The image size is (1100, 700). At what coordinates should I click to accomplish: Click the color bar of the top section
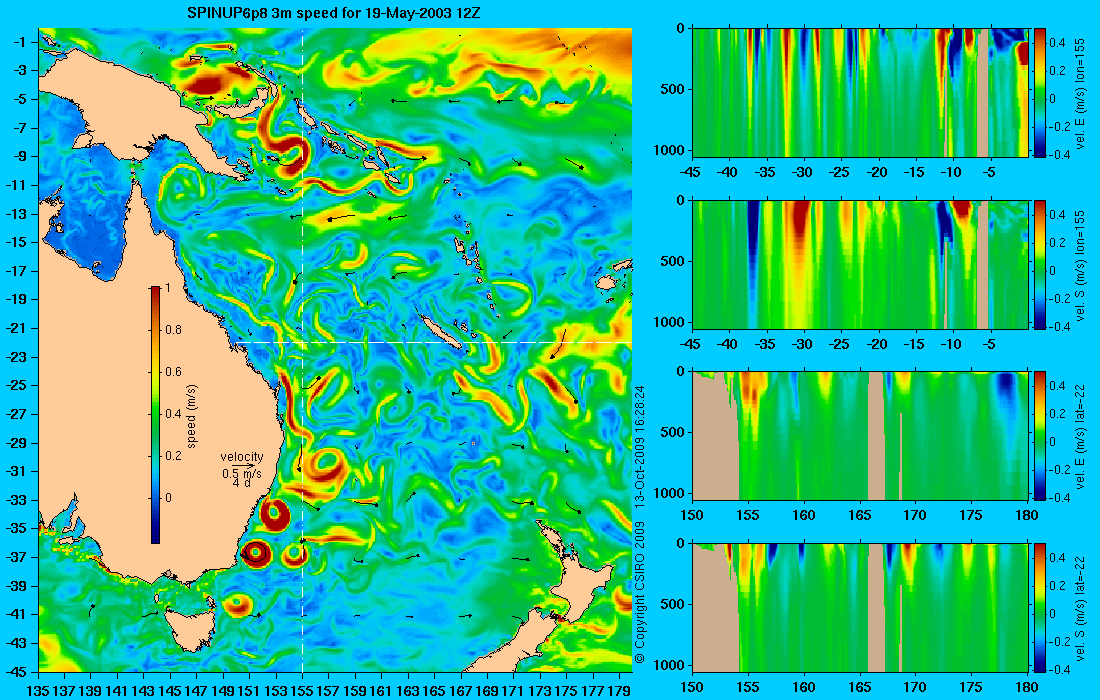(1040, 93)
